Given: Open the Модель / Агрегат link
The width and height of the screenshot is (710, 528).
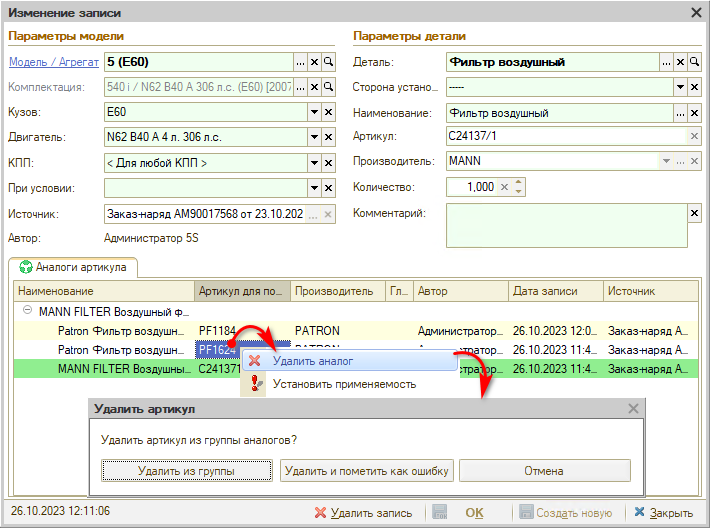Looking at the screenshot, I should click(54, 62).
